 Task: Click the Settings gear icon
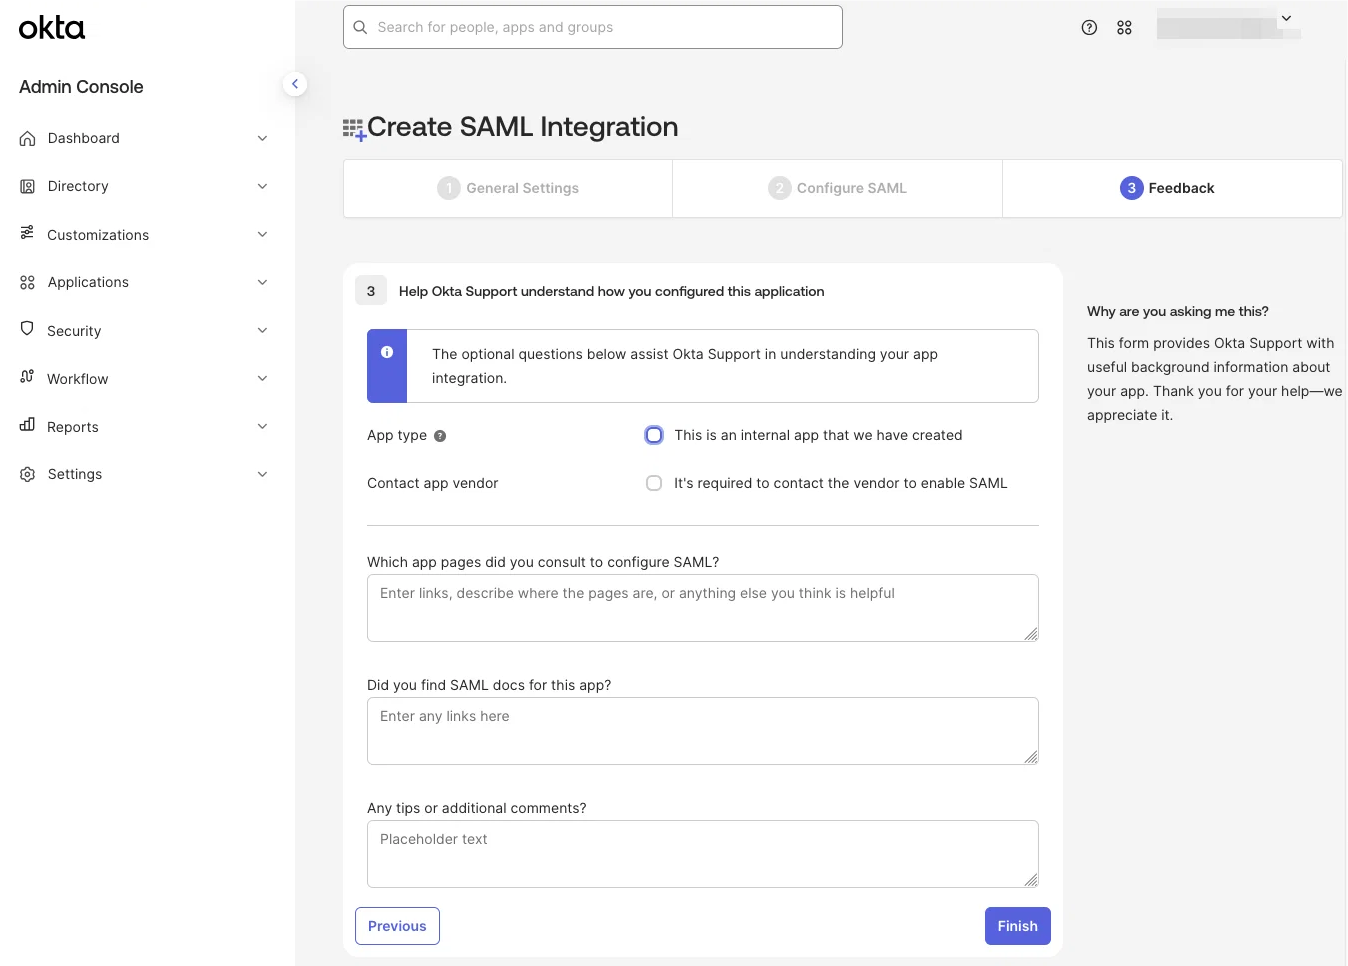click(28, 474)
